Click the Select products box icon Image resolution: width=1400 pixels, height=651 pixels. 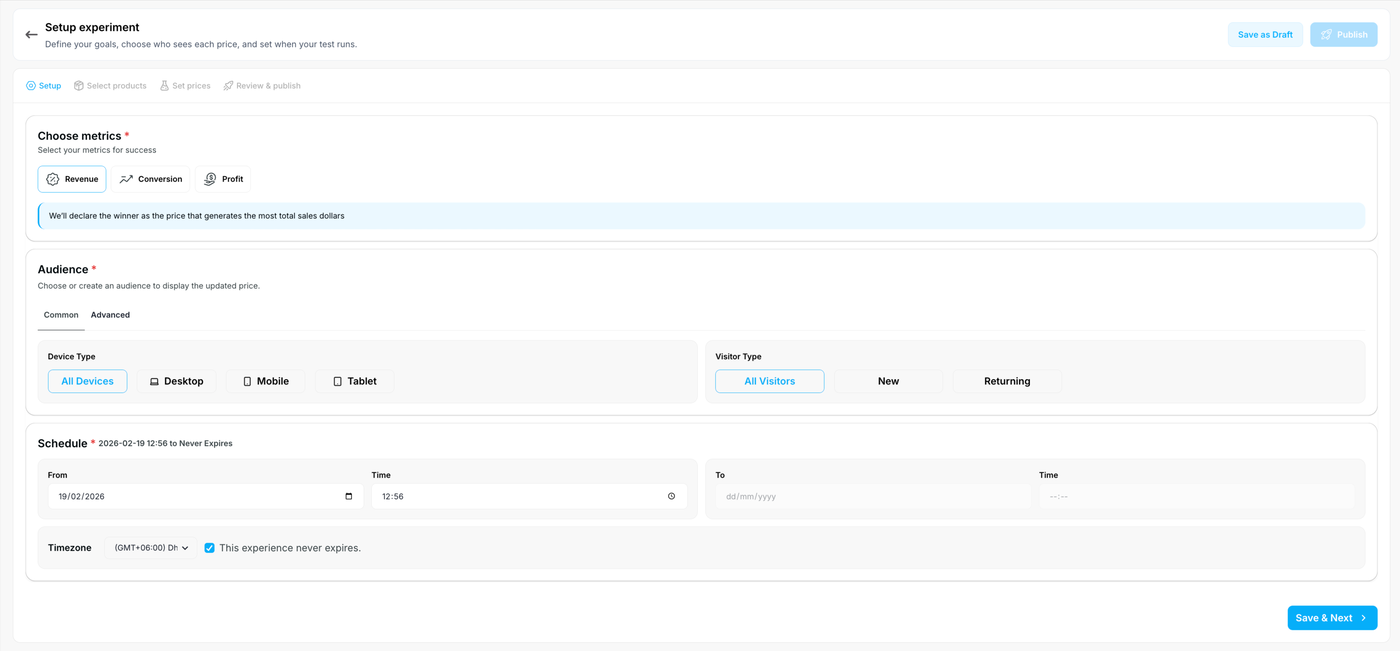[x=79, y=86]
